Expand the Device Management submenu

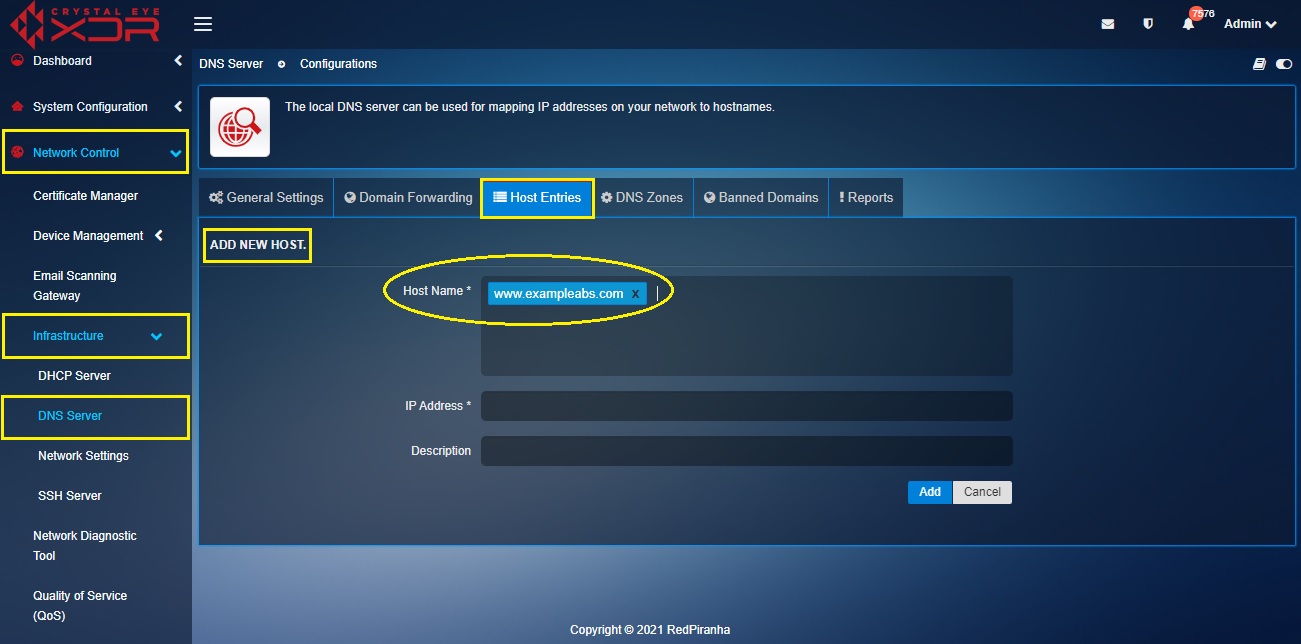97,236
